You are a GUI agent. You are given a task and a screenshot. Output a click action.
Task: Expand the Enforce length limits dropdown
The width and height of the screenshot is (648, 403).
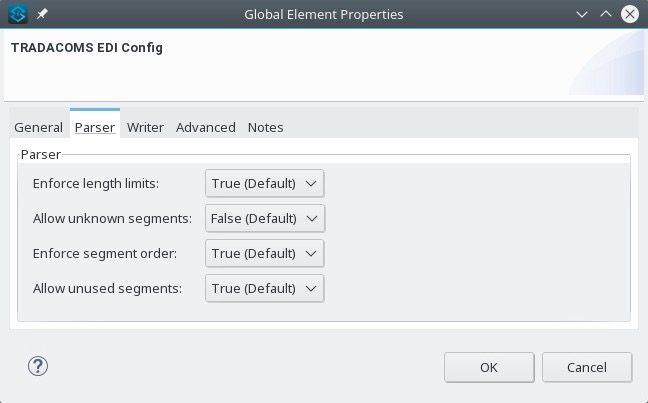click(265, 183)
